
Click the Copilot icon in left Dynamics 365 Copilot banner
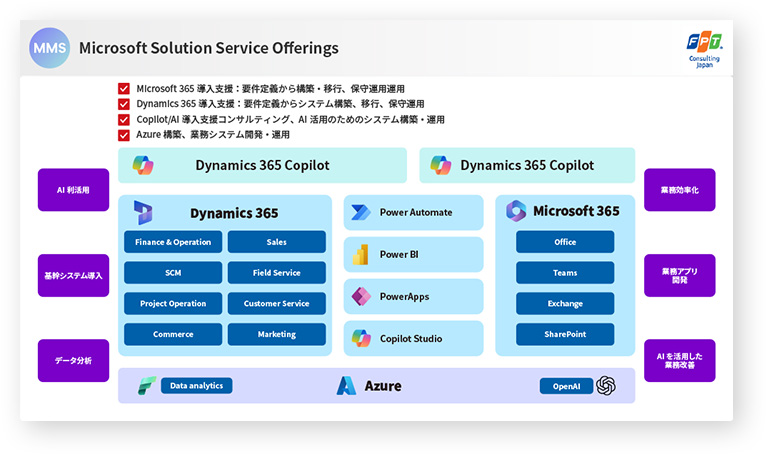point(143,165)
